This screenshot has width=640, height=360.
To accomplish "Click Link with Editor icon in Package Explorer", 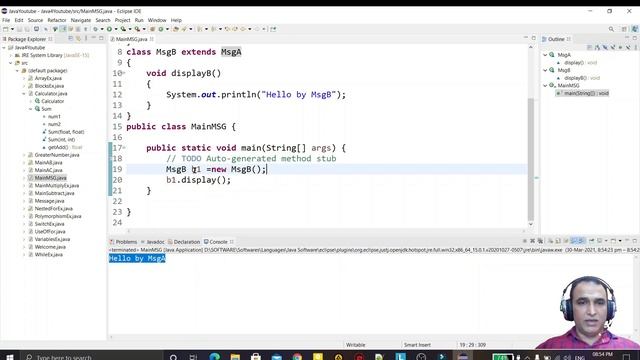I will click(x=78, y=39).
